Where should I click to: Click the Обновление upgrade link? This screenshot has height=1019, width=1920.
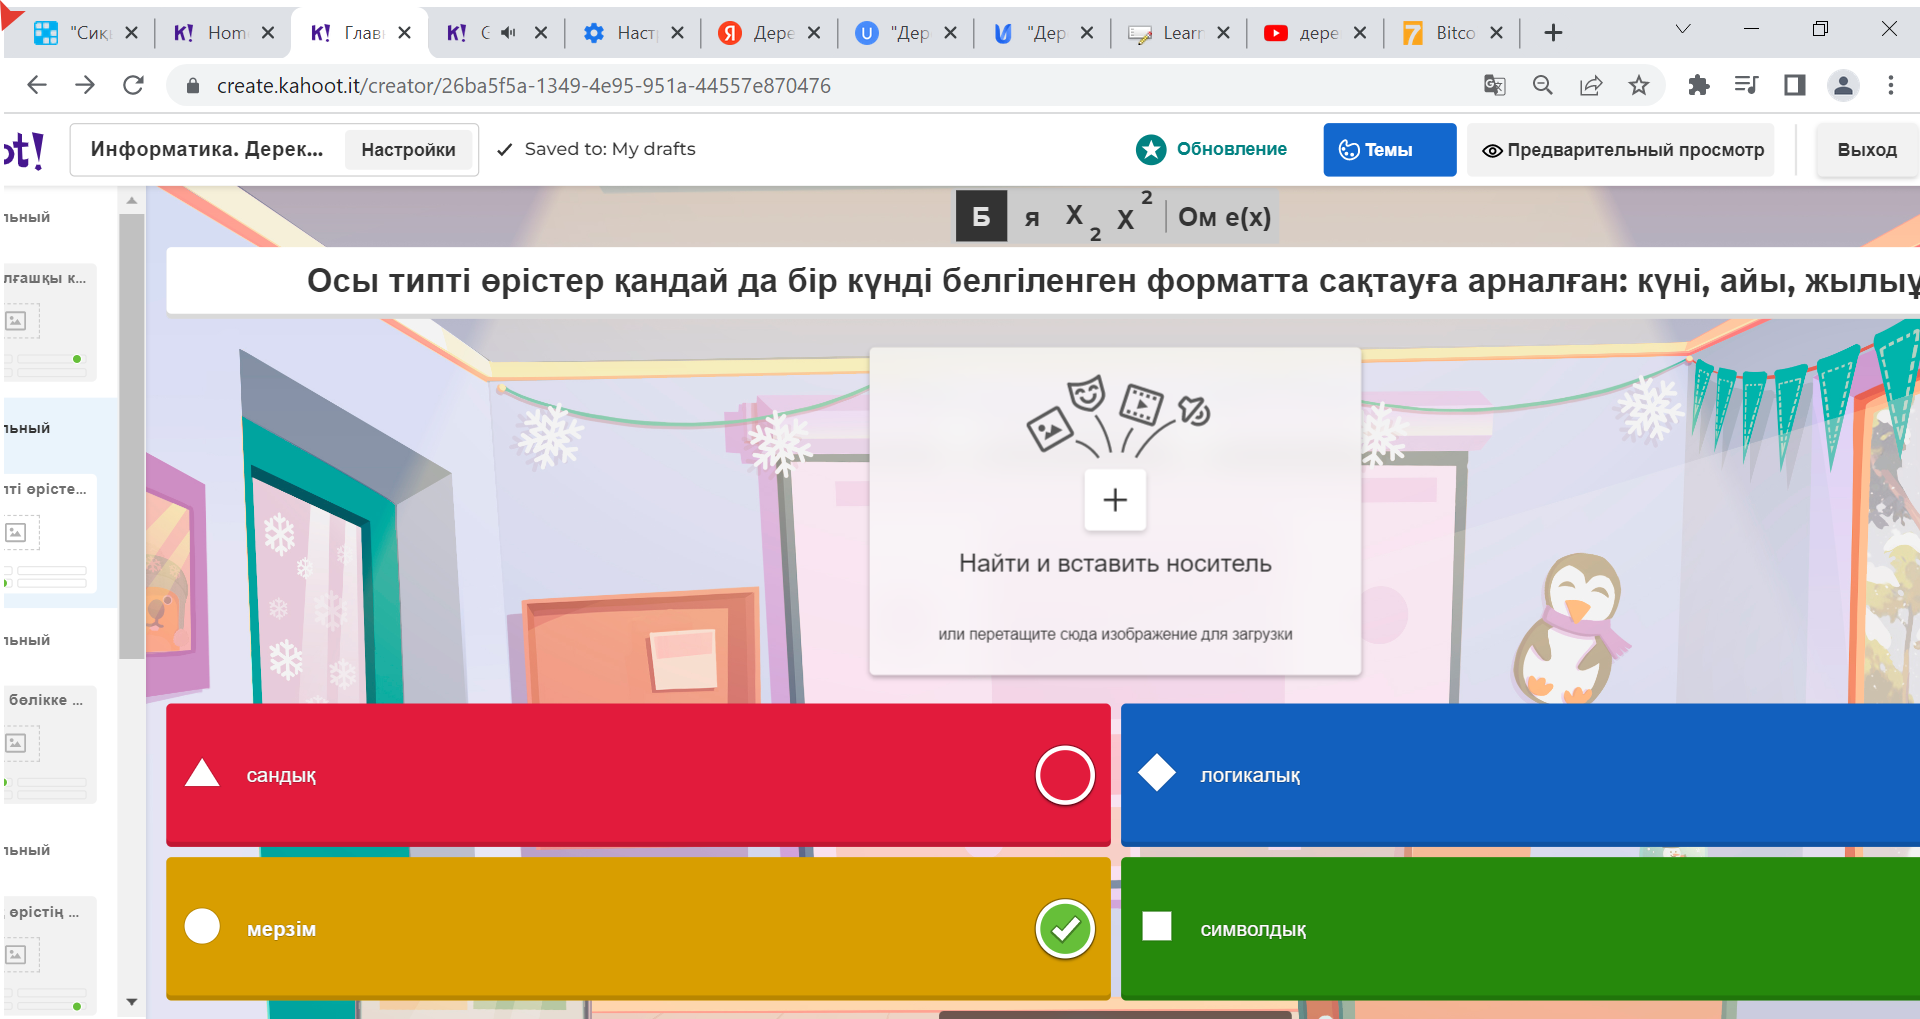[x=1231, y=149]
